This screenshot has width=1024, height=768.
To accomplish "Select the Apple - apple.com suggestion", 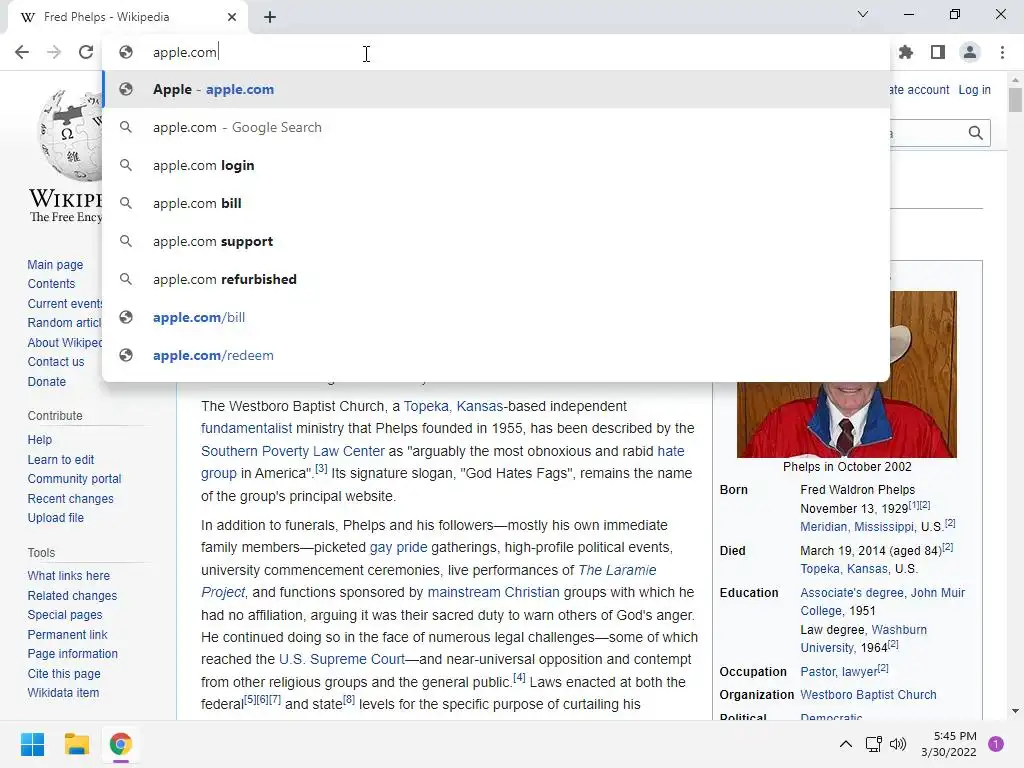I will click(496, 89).
